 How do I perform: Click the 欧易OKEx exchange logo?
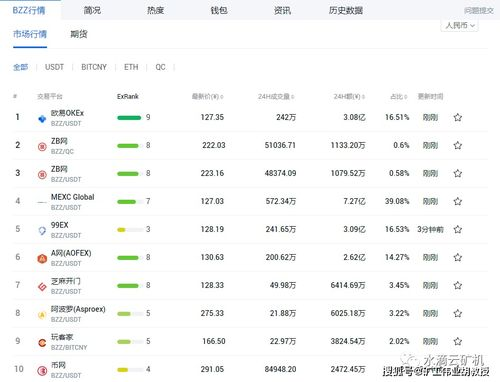coord(42,119)
